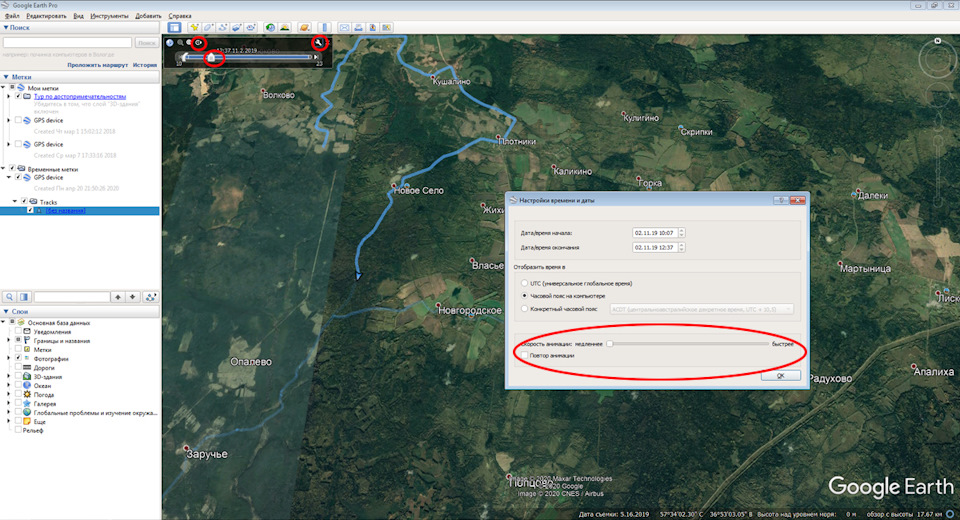Click the compass north-up control on map

coord(937,41)
